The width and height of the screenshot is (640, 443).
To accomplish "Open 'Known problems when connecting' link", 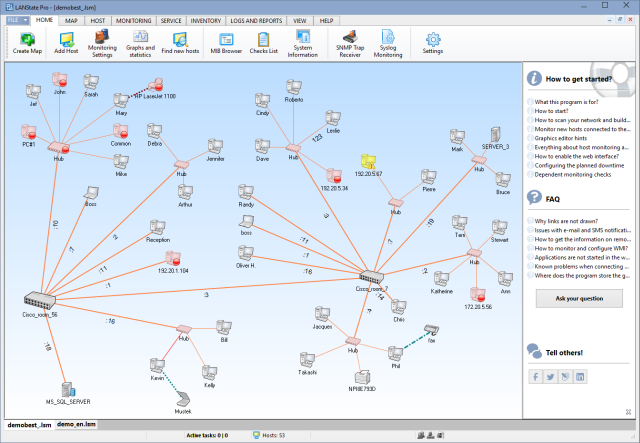I will coord(582,266).
